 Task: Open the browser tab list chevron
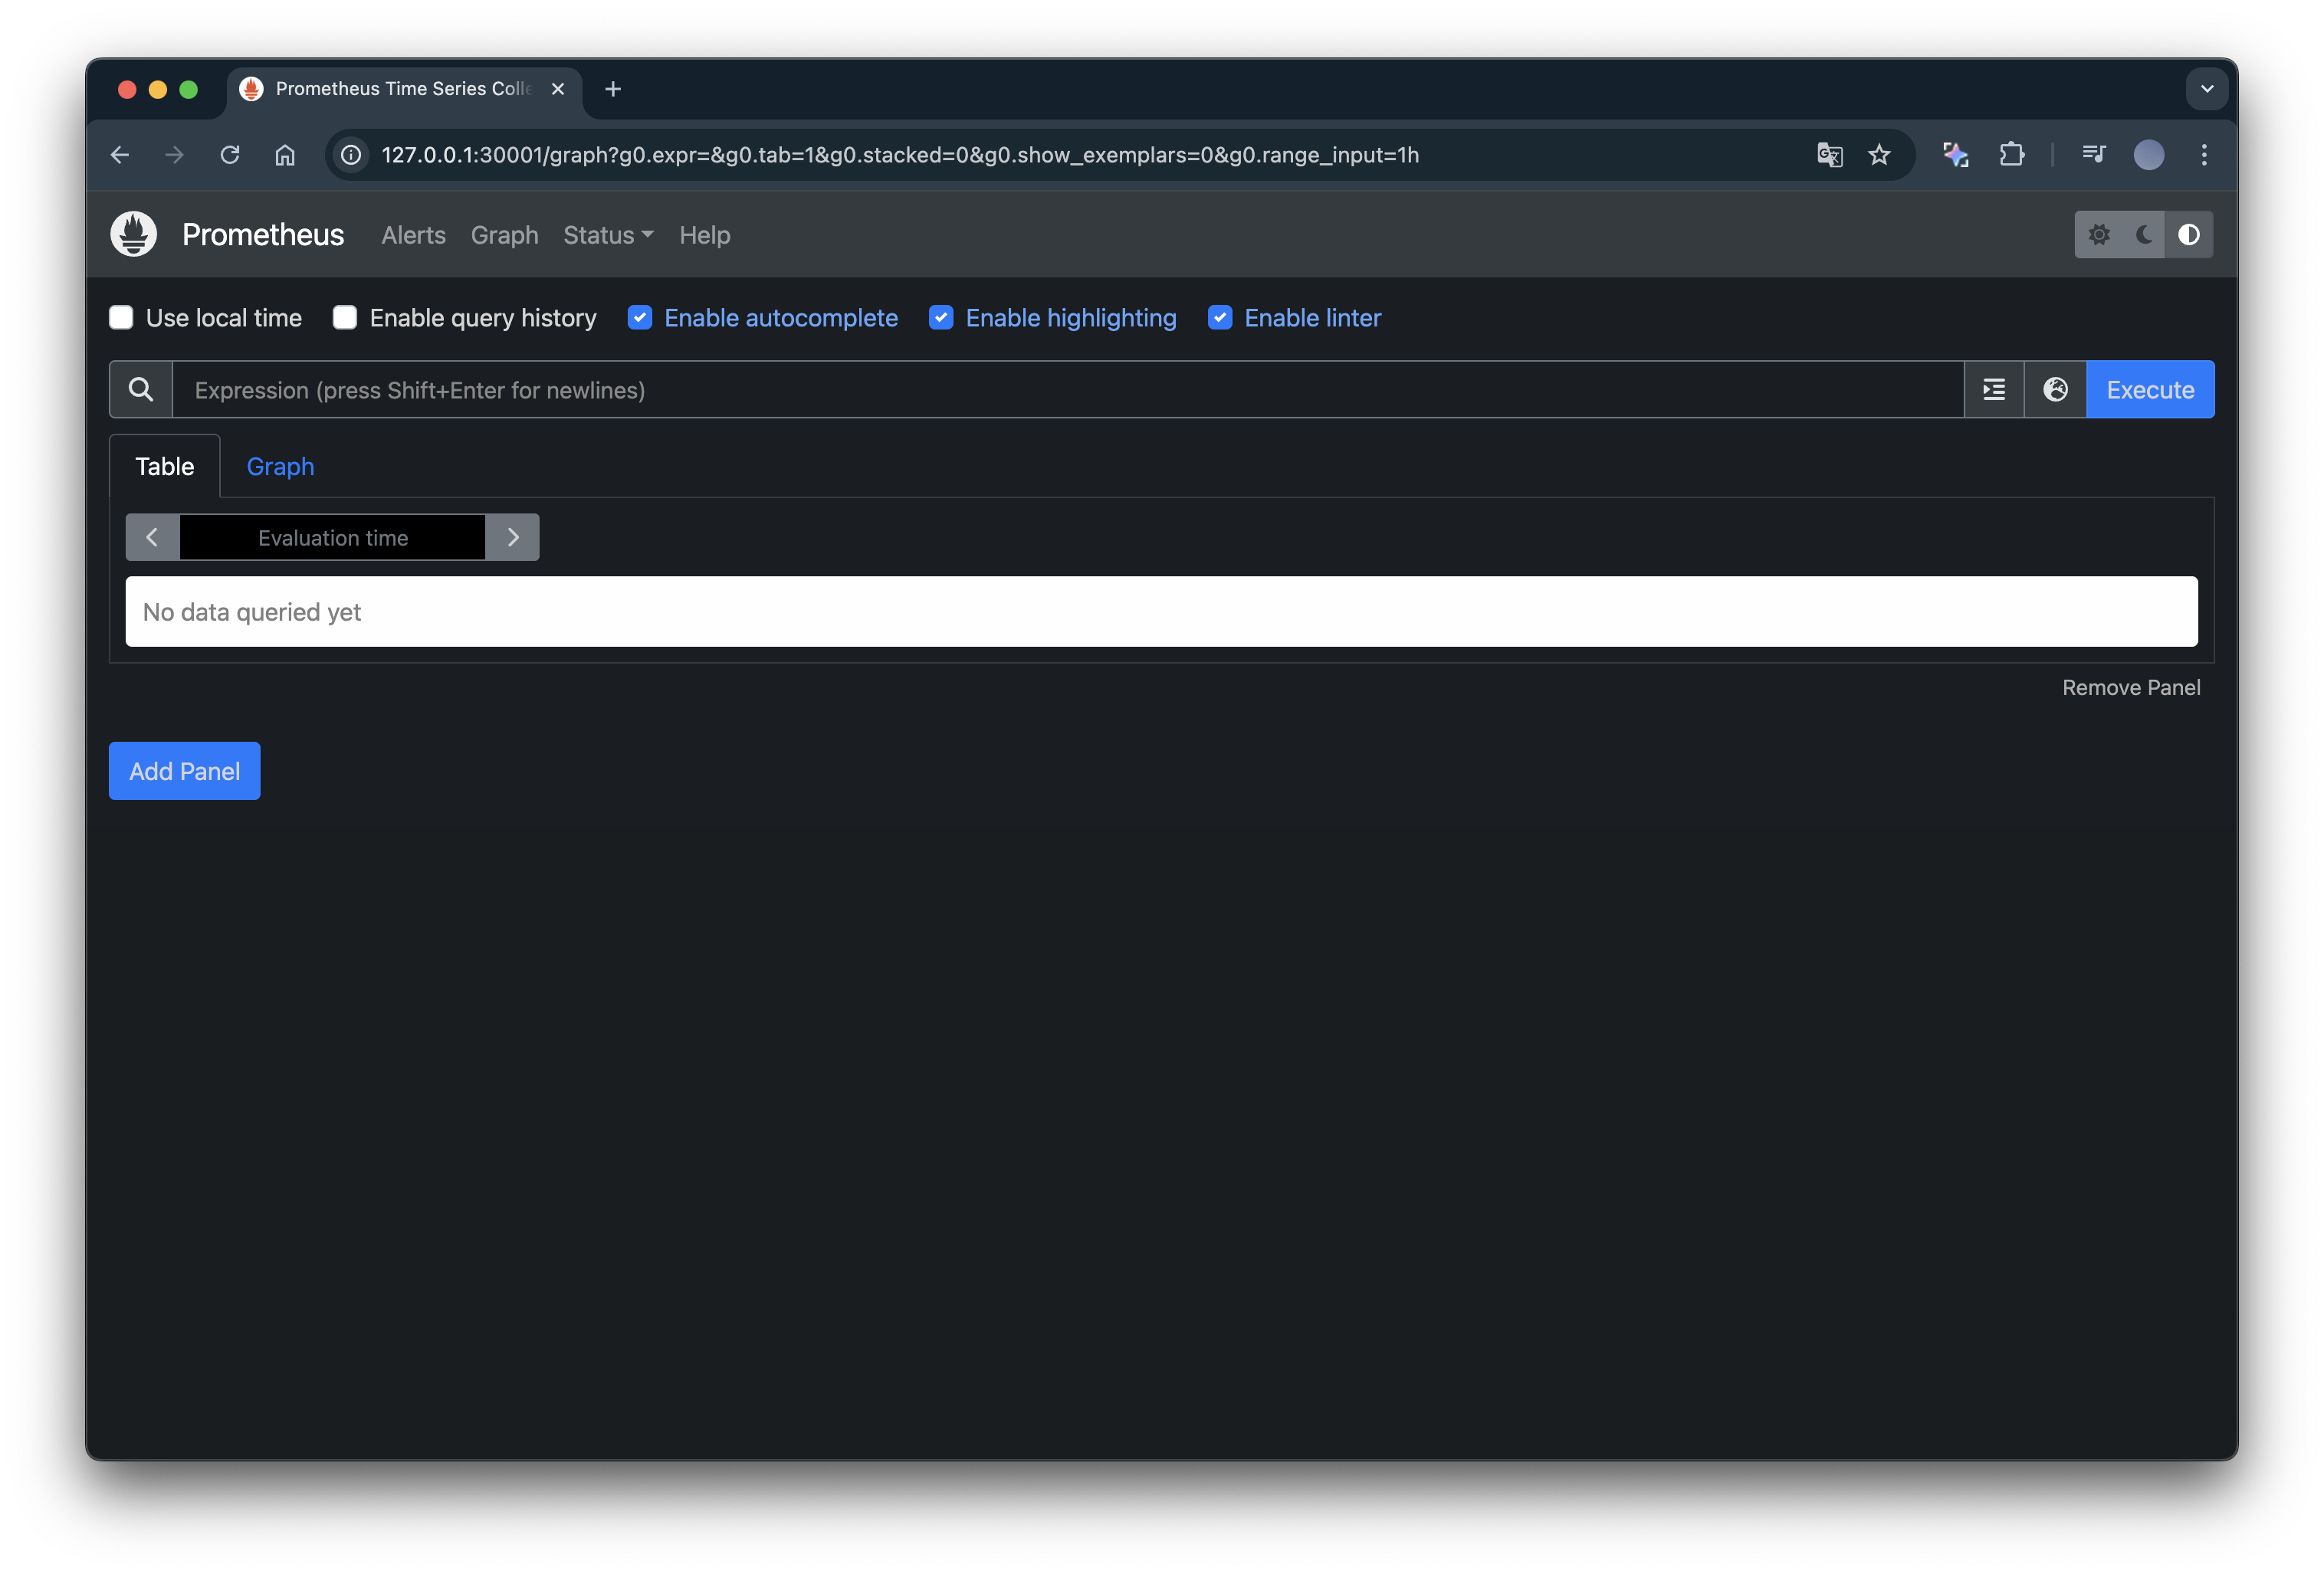[x=2207, y=89]
